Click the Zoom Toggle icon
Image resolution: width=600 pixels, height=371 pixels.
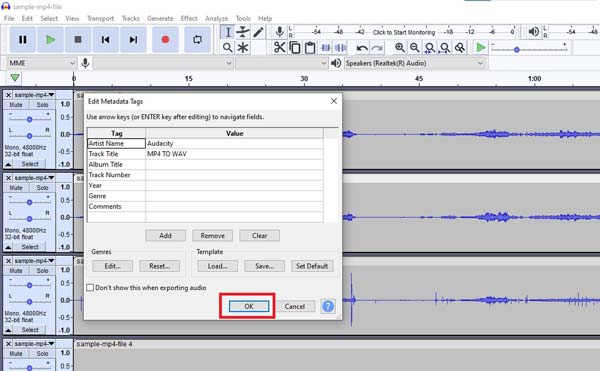coord(460,47)
